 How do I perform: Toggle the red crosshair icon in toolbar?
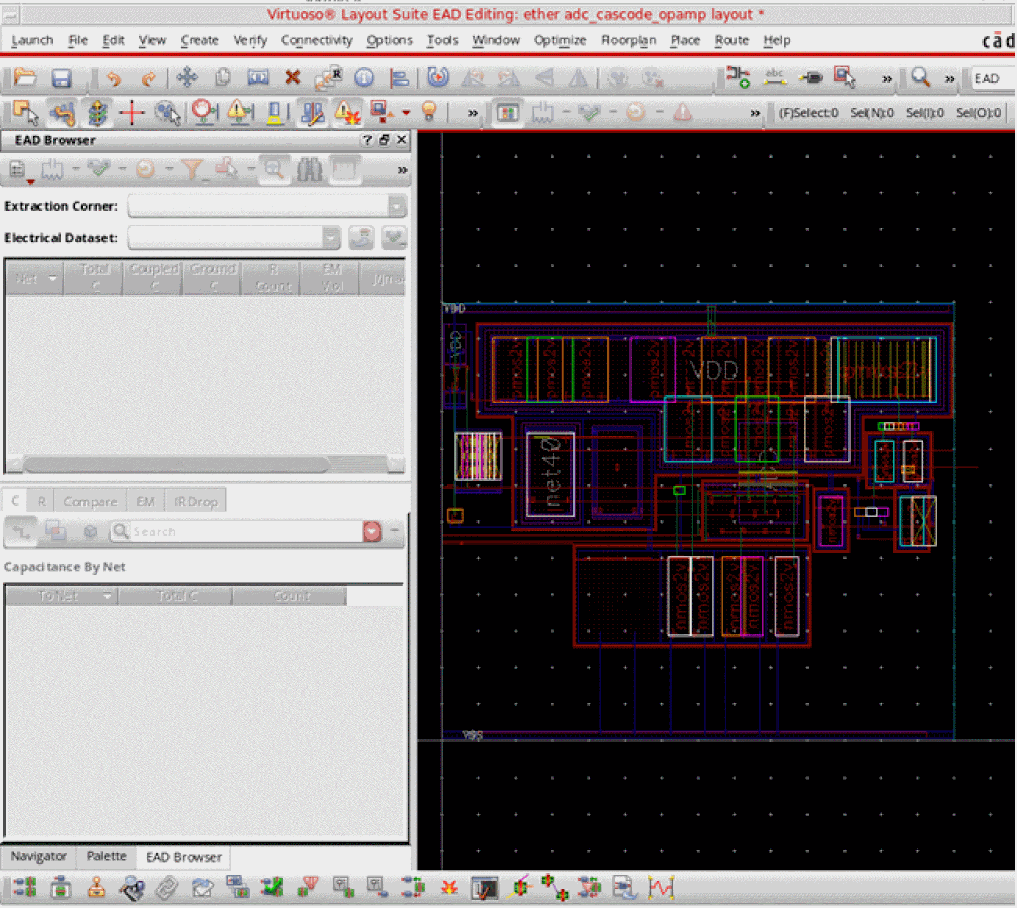[131, 112]
